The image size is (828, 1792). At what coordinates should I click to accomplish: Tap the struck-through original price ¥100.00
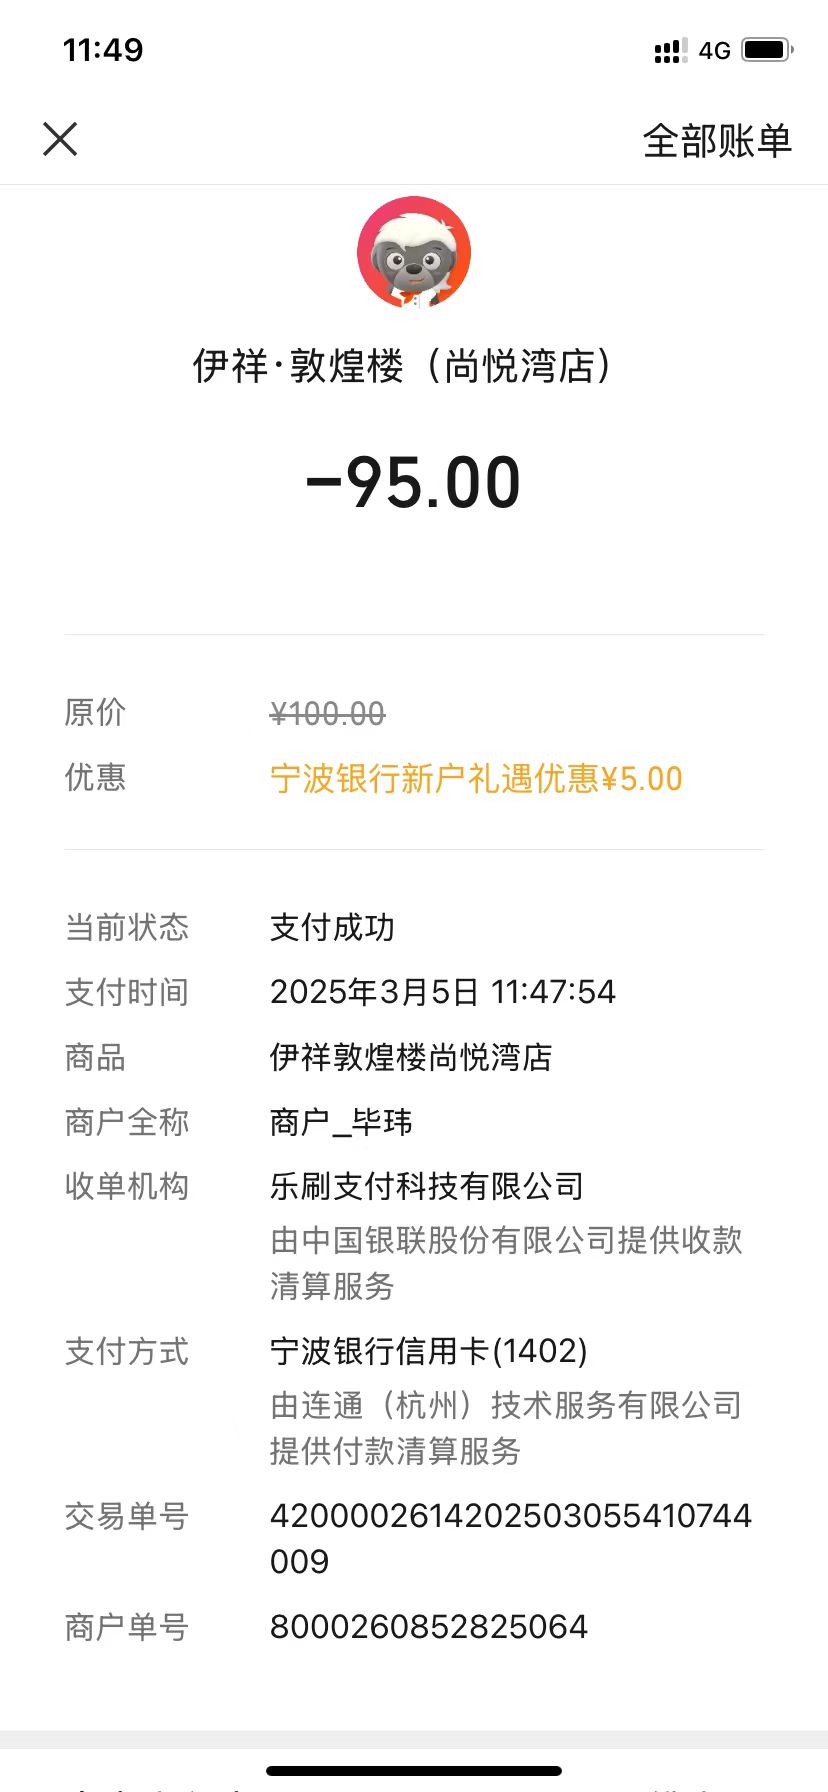pos(327,713)
